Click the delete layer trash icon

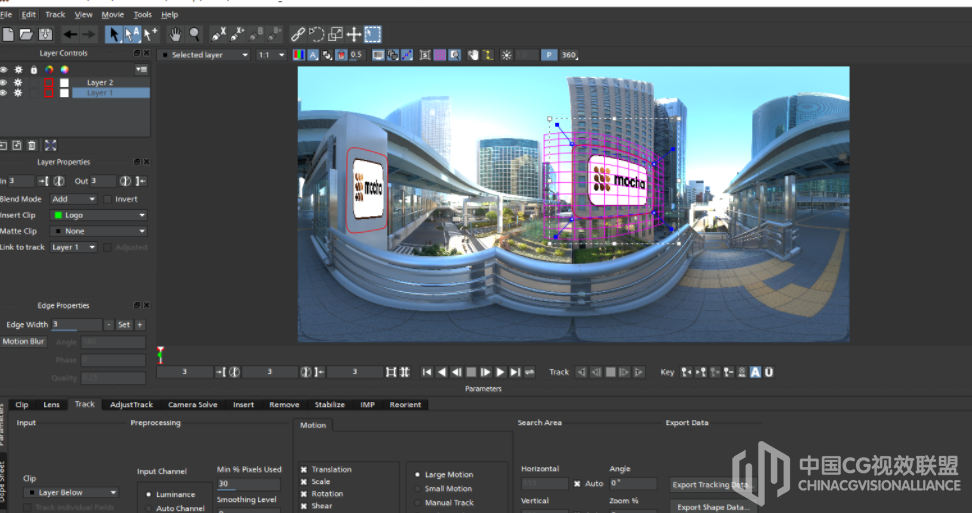coord(32,146)
